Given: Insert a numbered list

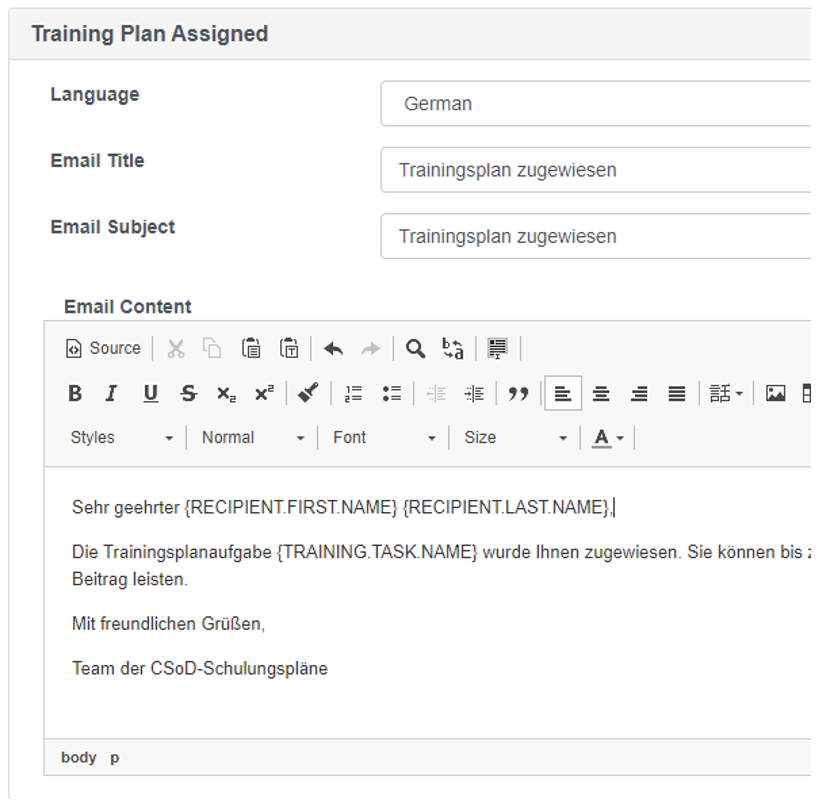Looking at the screenshot, I should point(353,393).
